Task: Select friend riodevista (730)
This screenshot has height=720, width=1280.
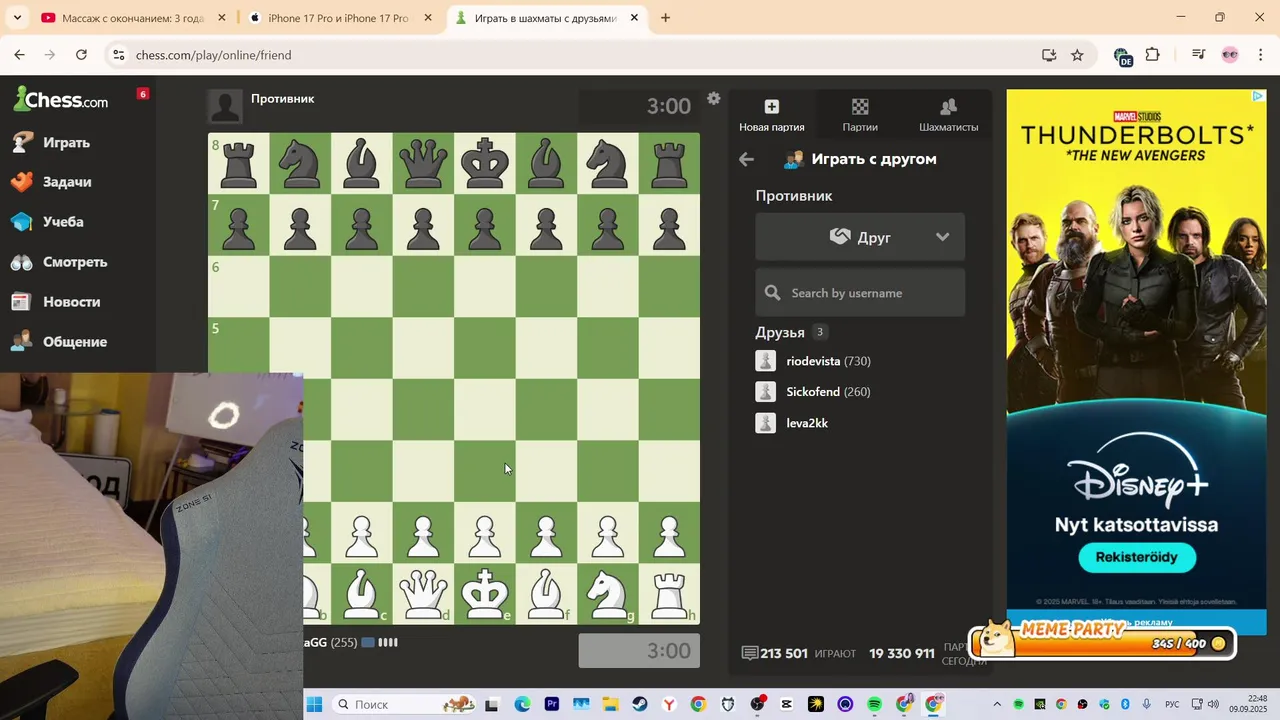Action: click(828, 361)
